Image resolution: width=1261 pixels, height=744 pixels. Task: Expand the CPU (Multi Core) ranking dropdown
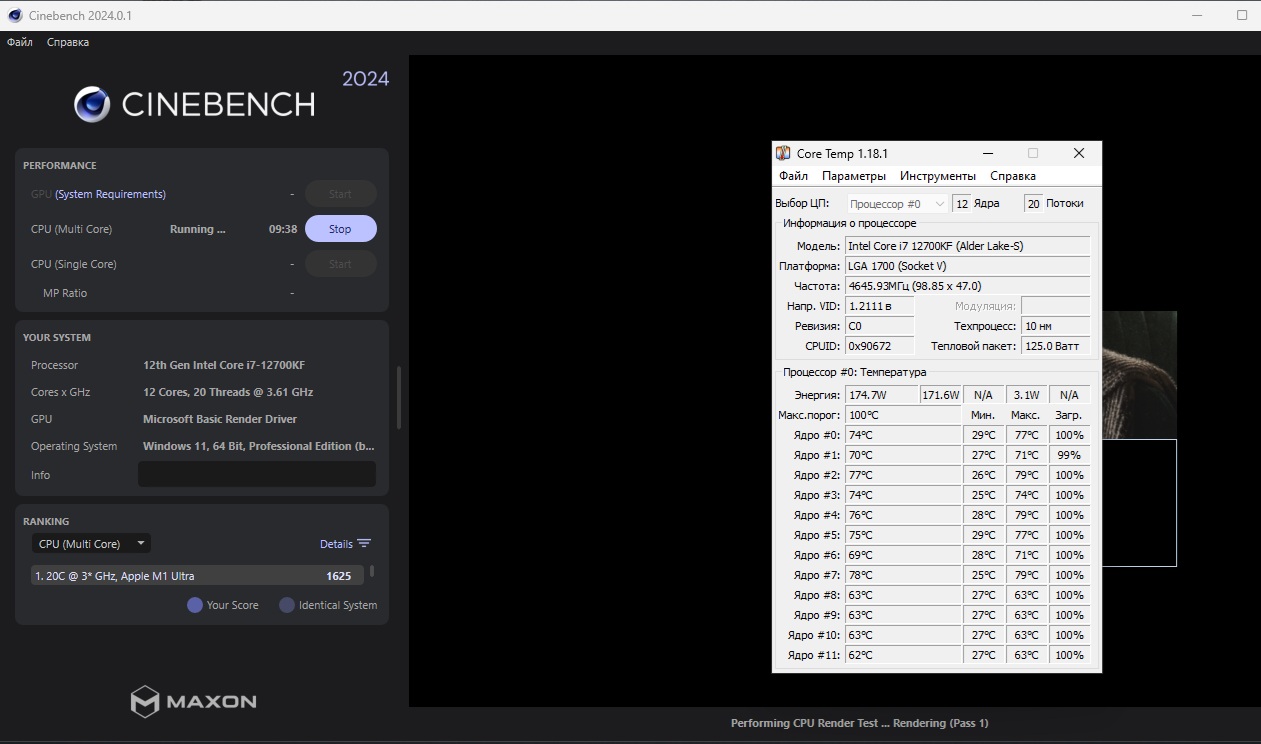pyautogui.click(x=91, y=544)
